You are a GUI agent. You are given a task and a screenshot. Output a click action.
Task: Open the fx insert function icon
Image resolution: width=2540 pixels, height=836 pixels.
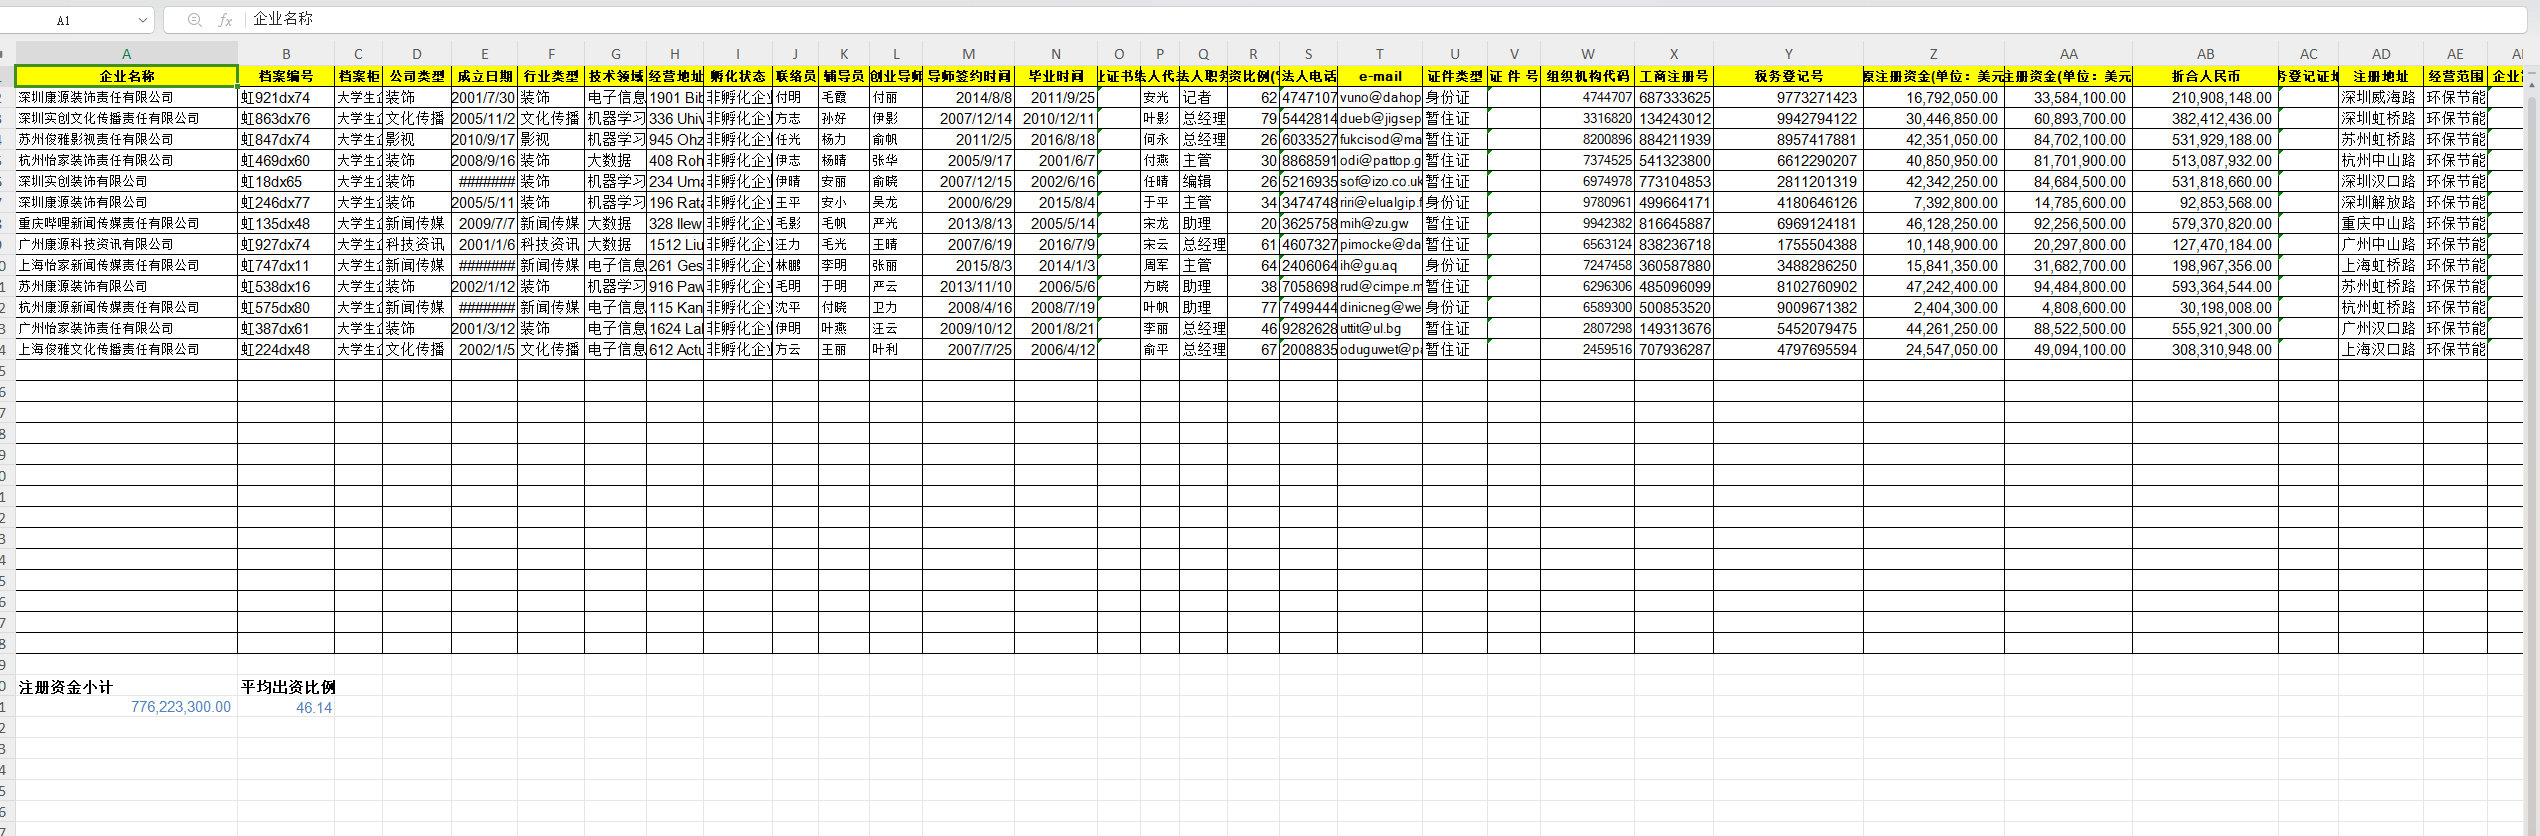pos(225,20)
